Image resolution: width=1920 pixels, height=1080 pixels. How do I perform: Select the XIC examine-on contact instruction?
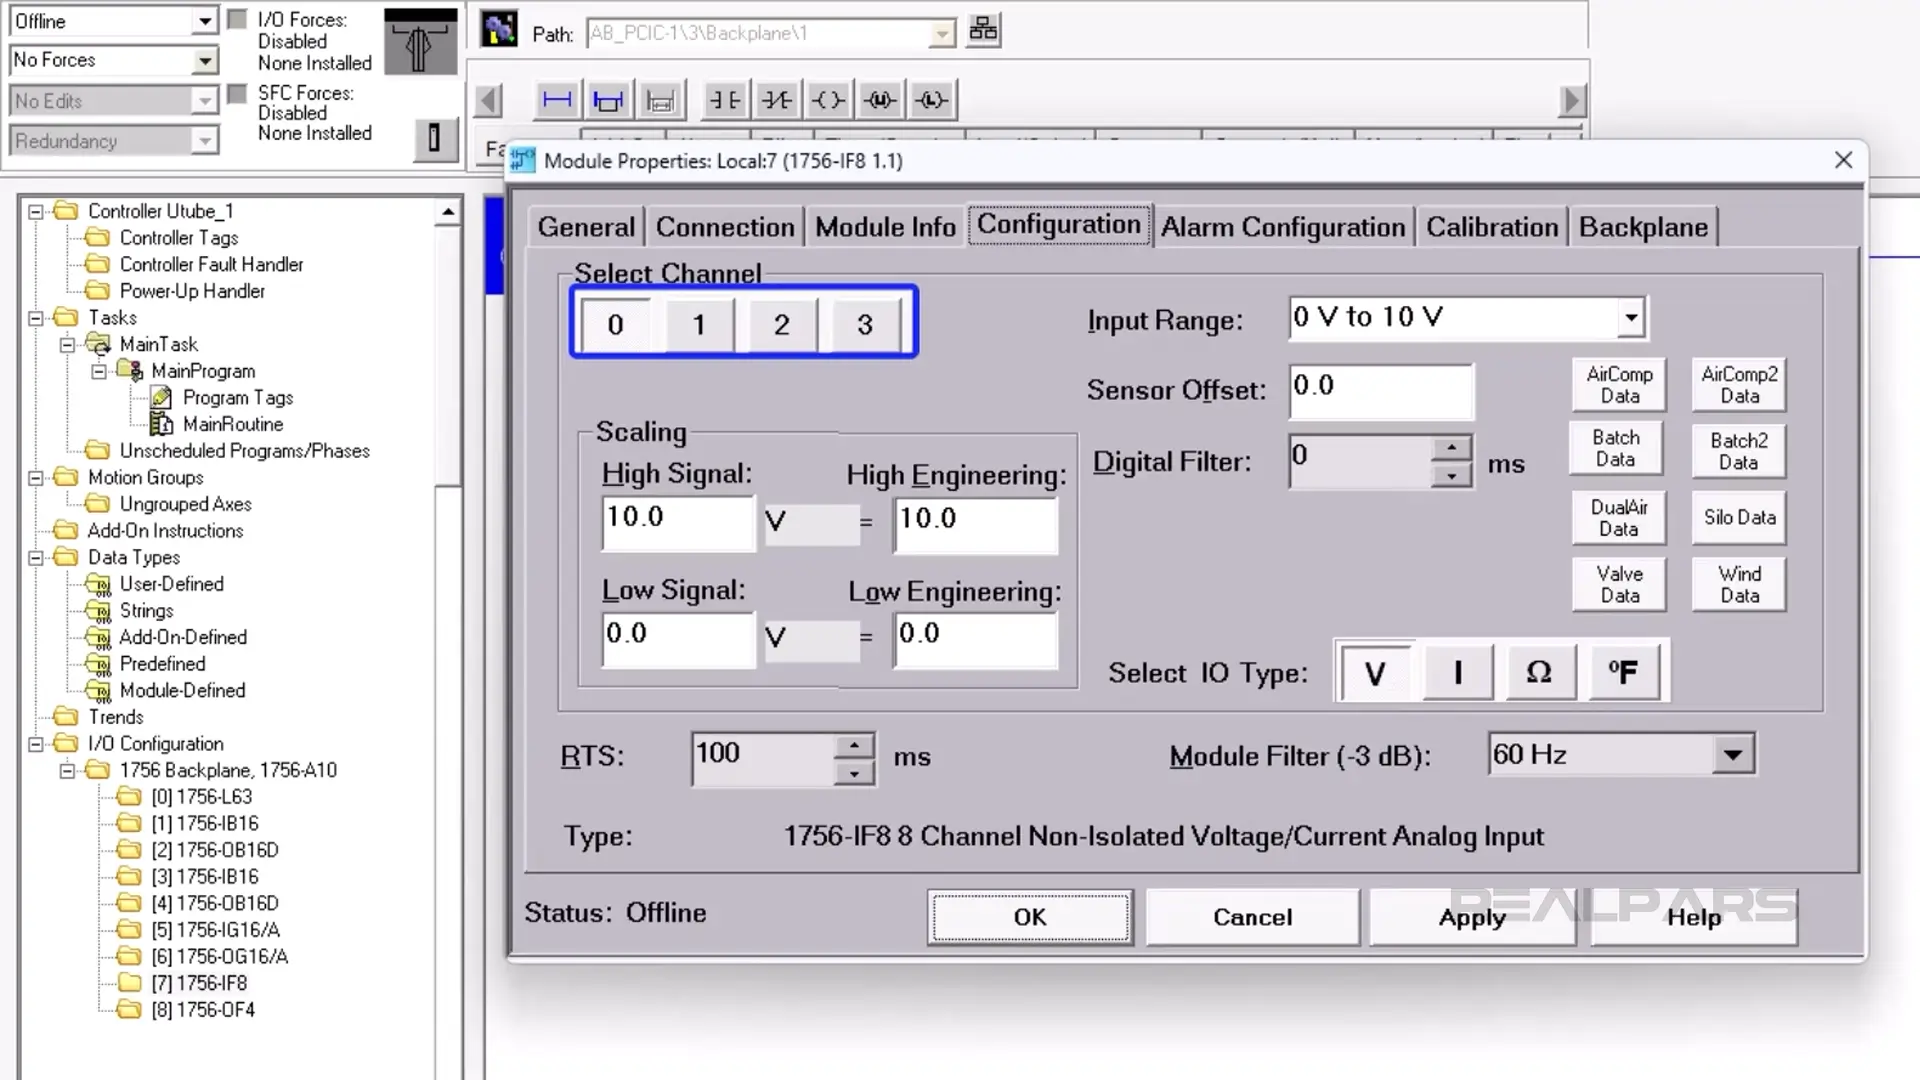(x=724, y=99)
